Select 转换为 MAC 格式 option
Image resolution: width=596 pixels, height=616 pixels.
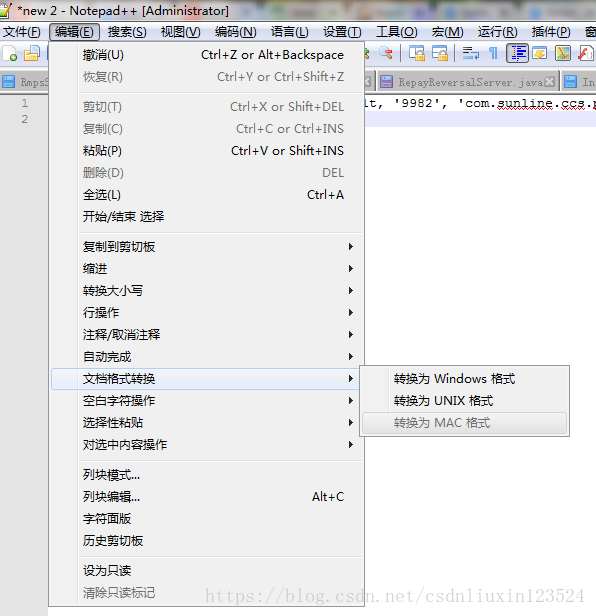coord(464,423)
